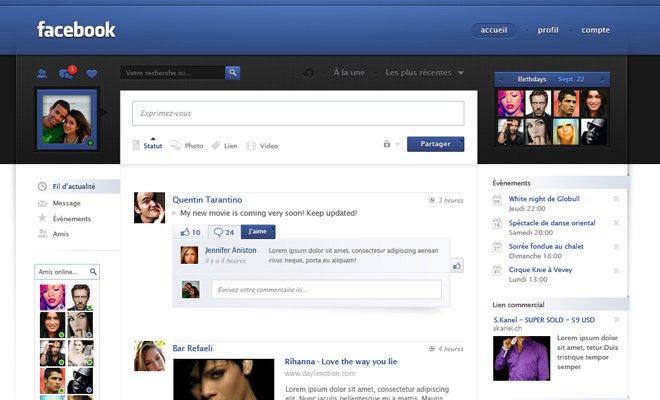The image size is (660, 400).
Task: Click the Exprimez-vous status field
Action: point(298,113)
